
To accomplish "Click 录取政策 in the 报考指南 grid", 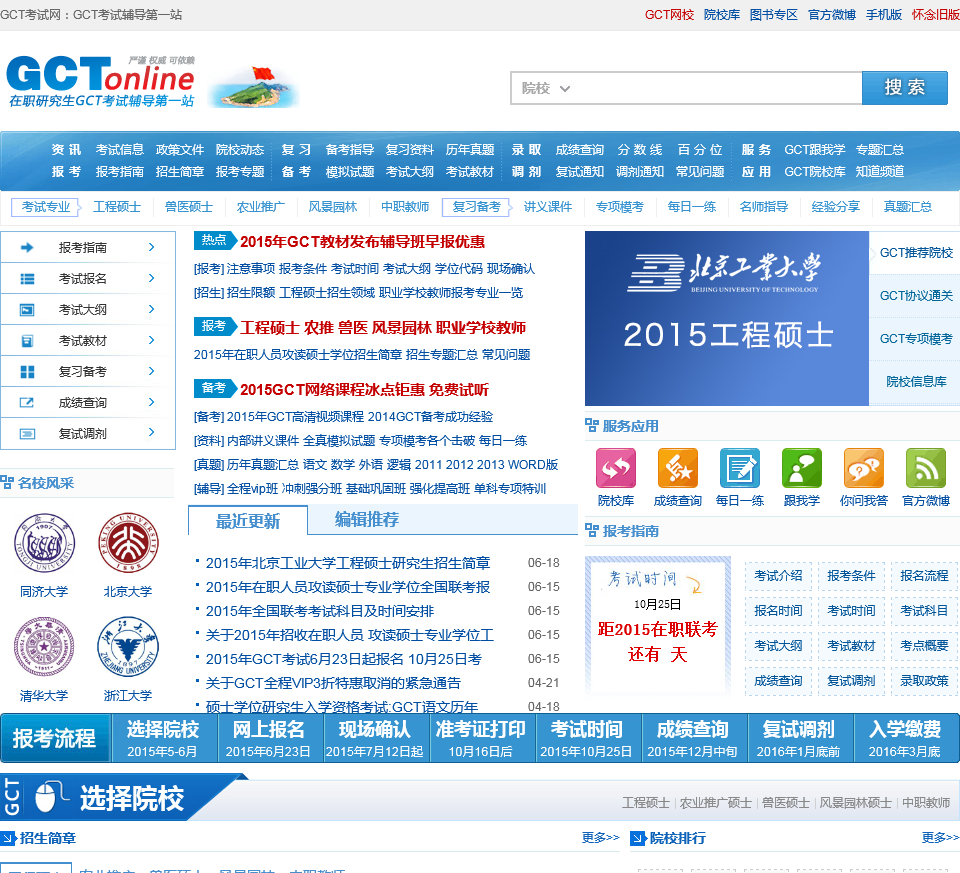I will tap(924, 681).
